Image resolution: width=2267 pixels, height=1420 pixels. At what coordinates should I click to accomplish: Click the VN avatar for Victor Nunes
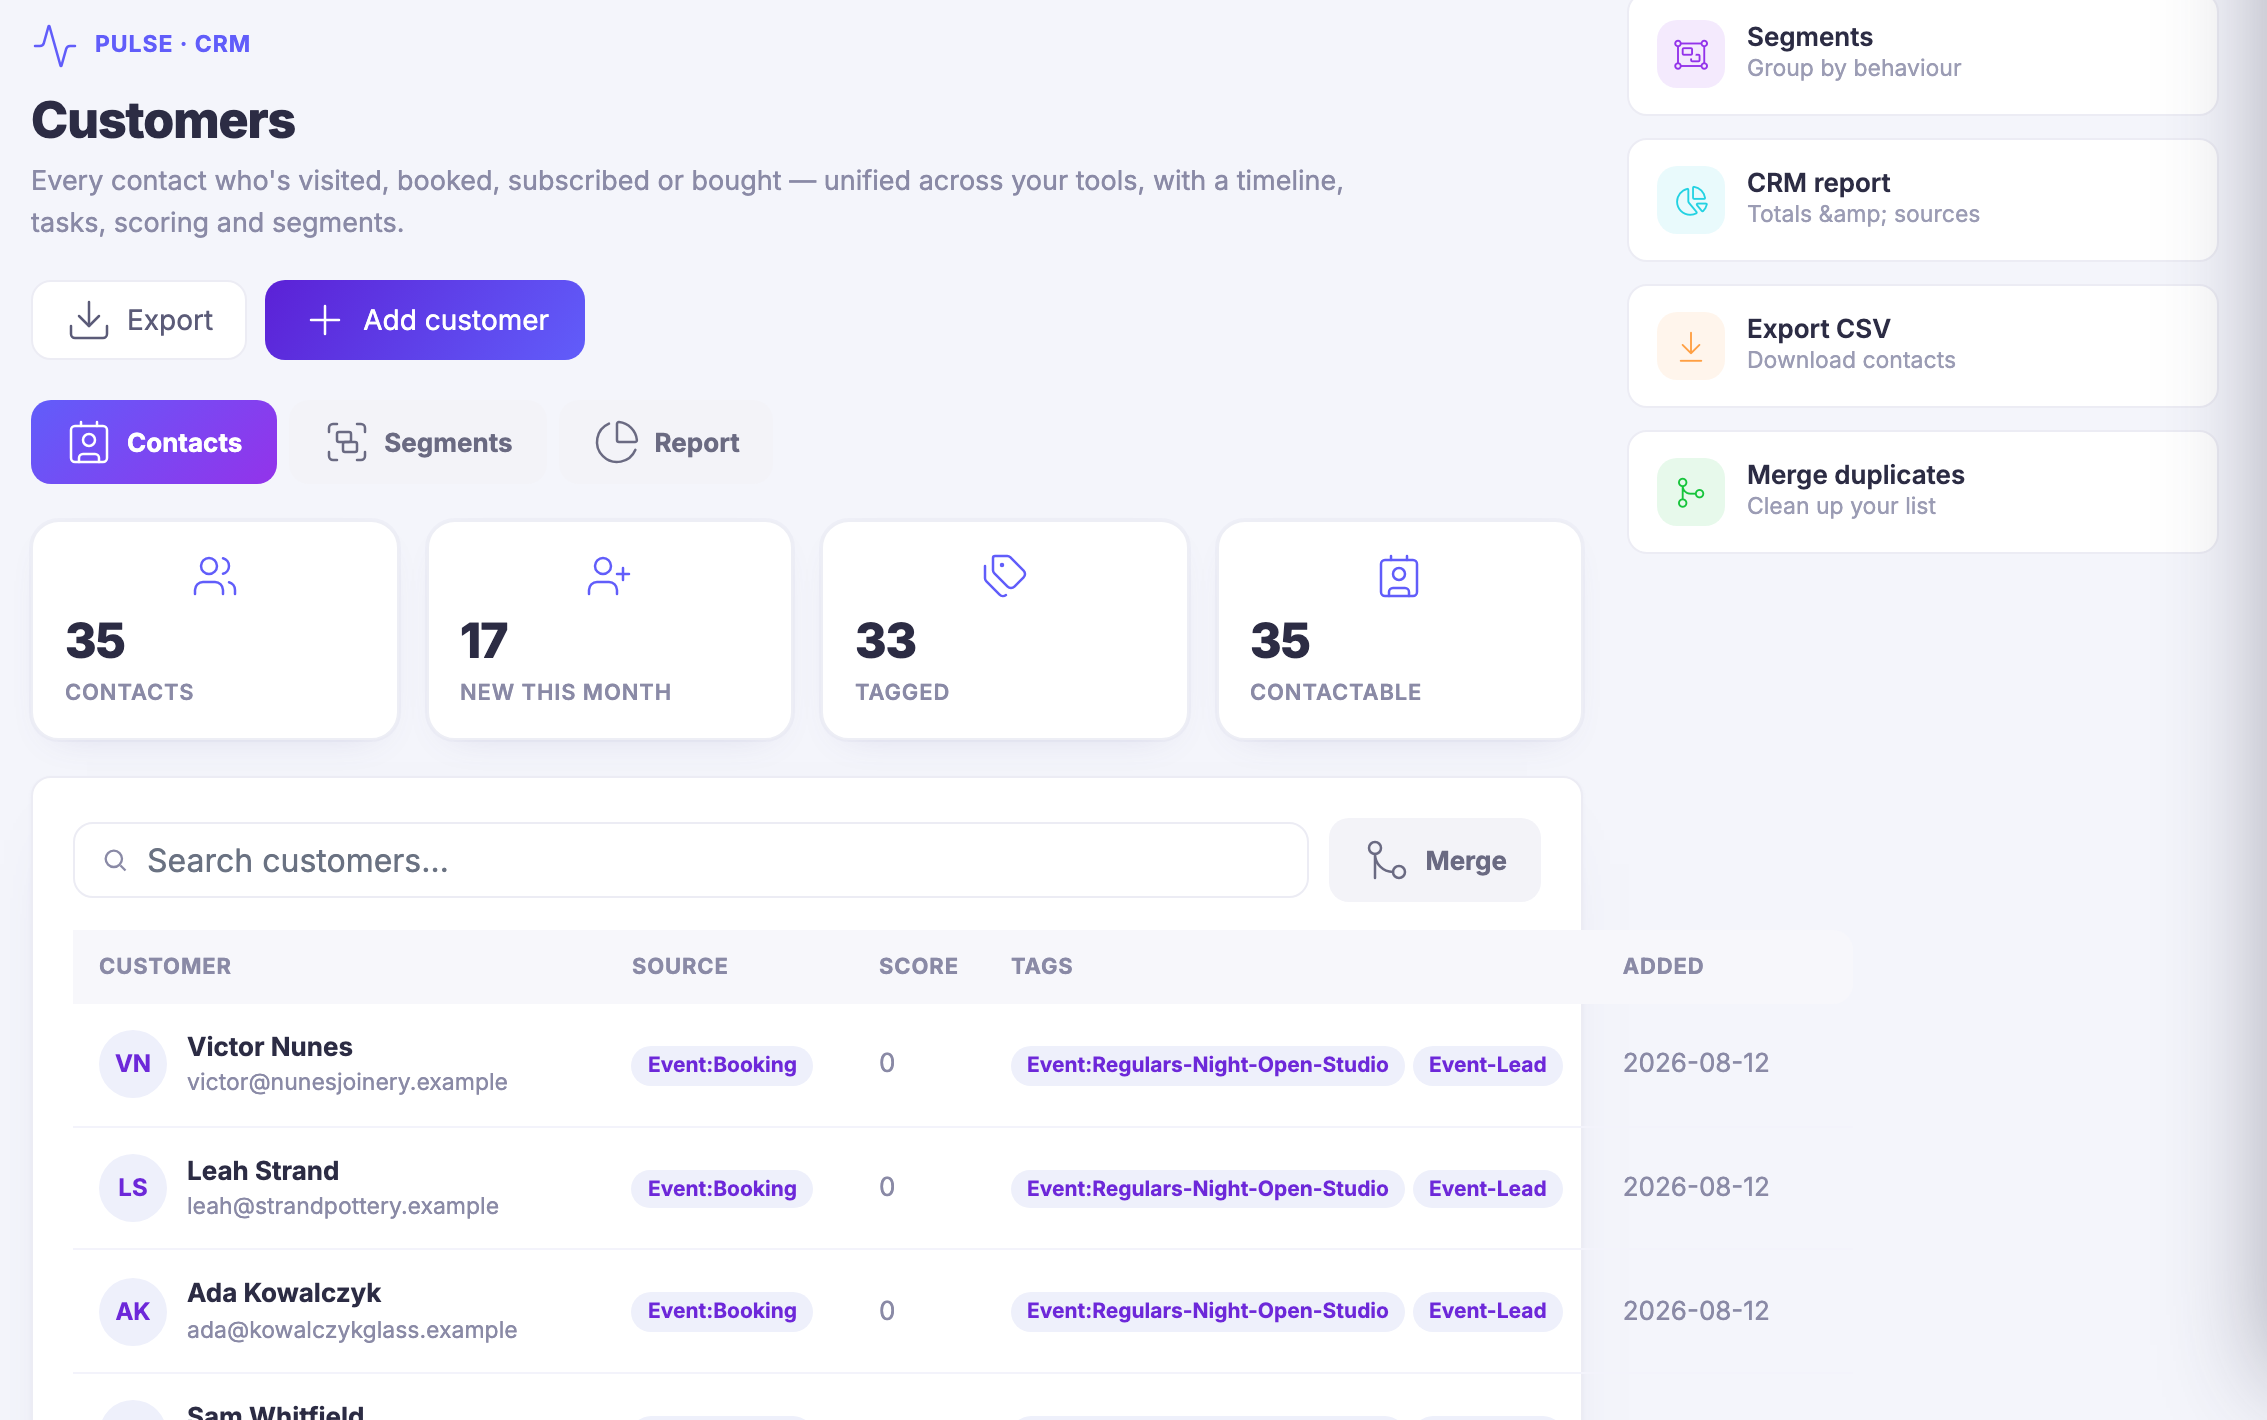point(133,1064)
